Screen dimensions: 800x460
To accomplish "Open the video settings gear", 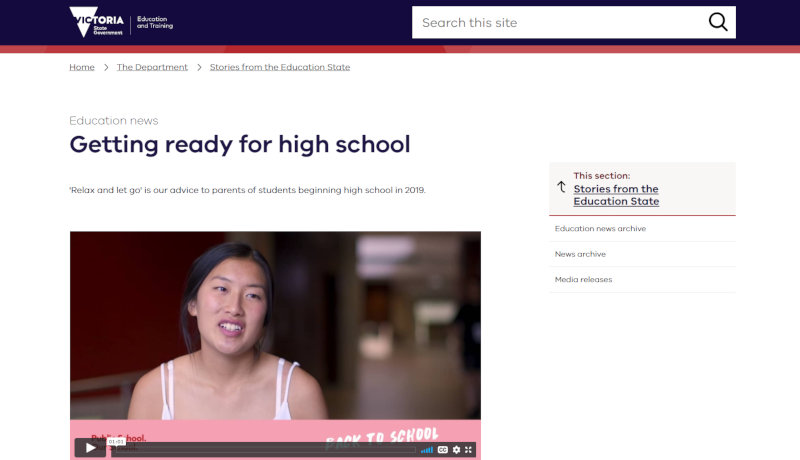I will tap(456, 450).
